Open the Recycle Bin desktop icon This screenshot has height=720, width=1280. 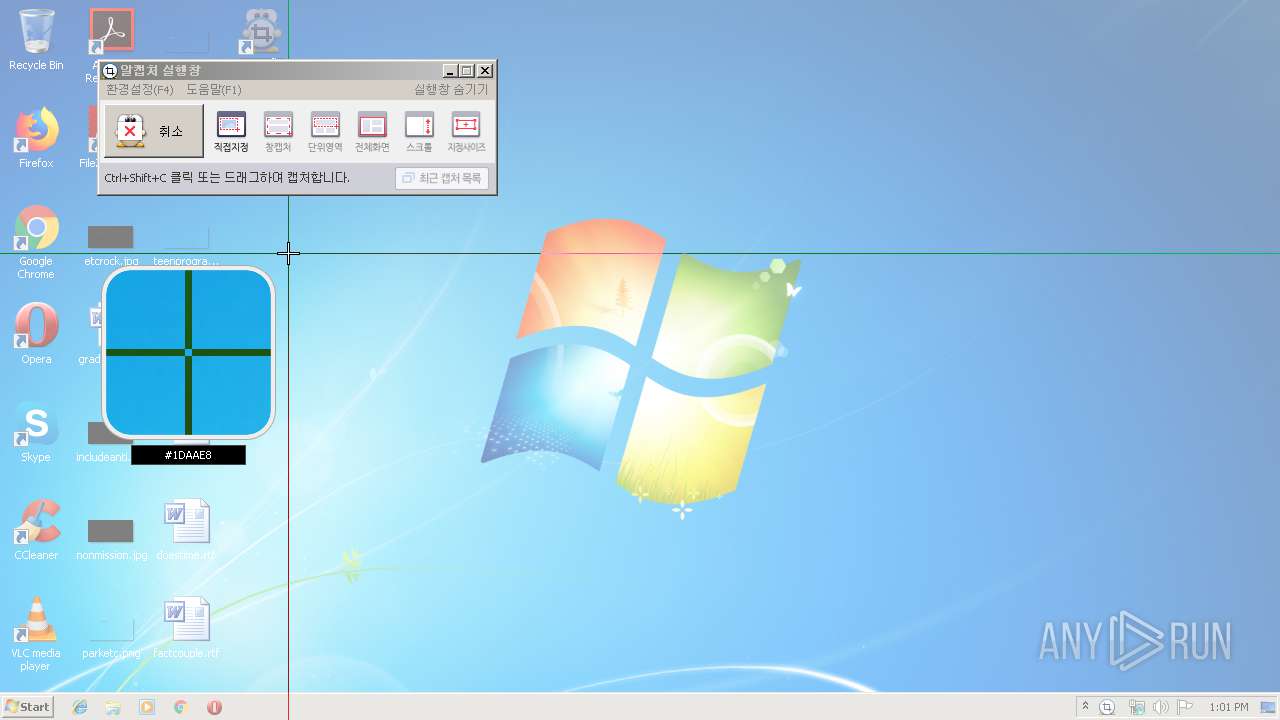(36, 40)
